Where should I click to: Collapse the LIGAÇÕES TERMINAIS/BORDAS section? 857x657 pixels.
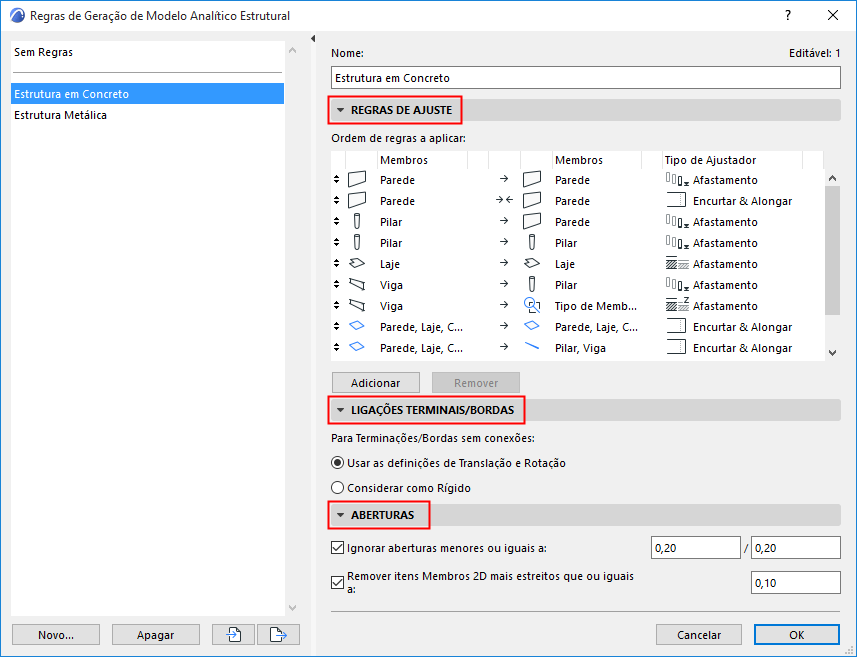pyautogui.click(x=341, y=410)
